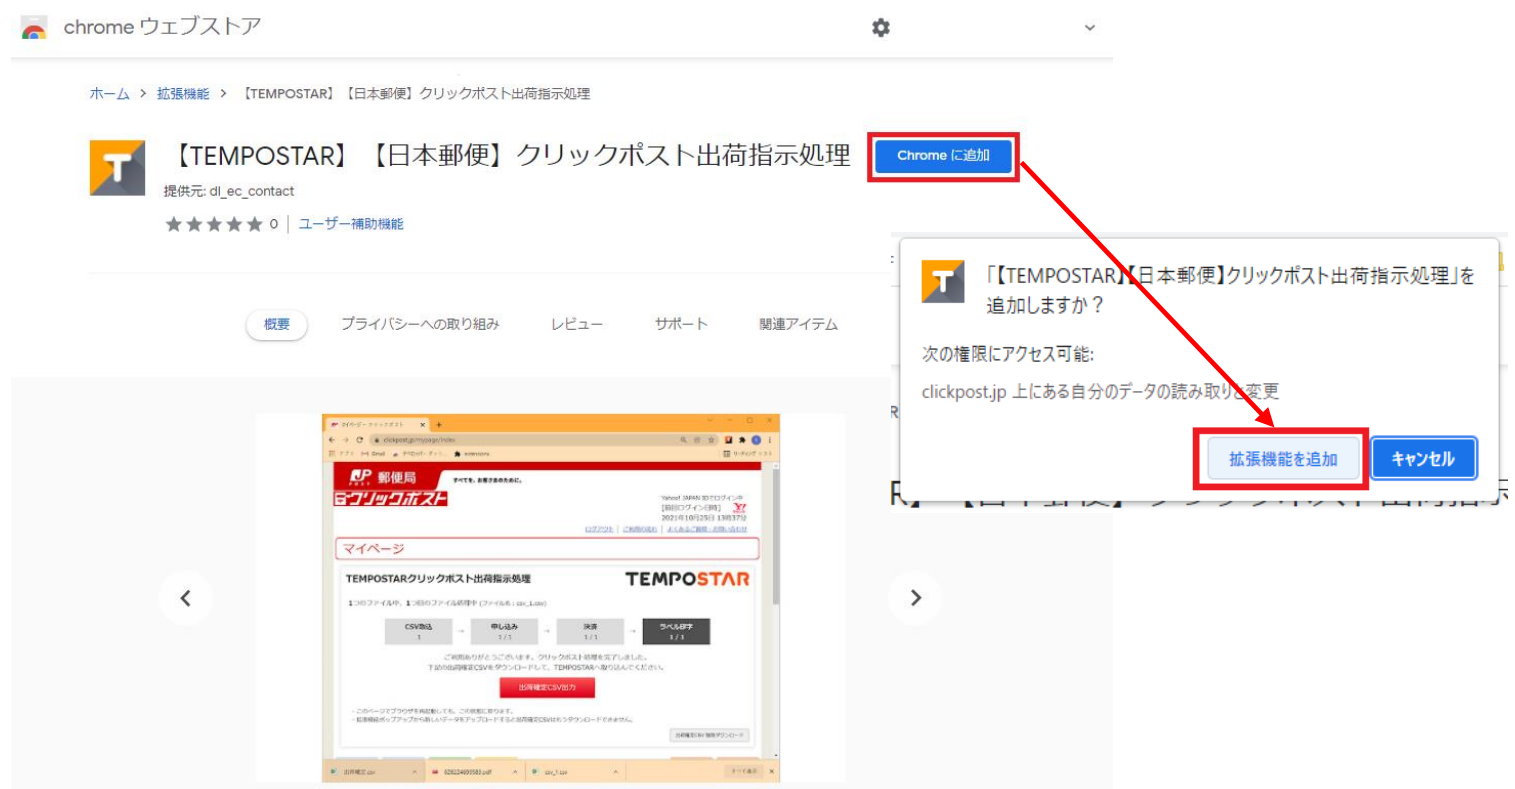
Task: Click the five-star rating row
Action: tap(214, 224)
